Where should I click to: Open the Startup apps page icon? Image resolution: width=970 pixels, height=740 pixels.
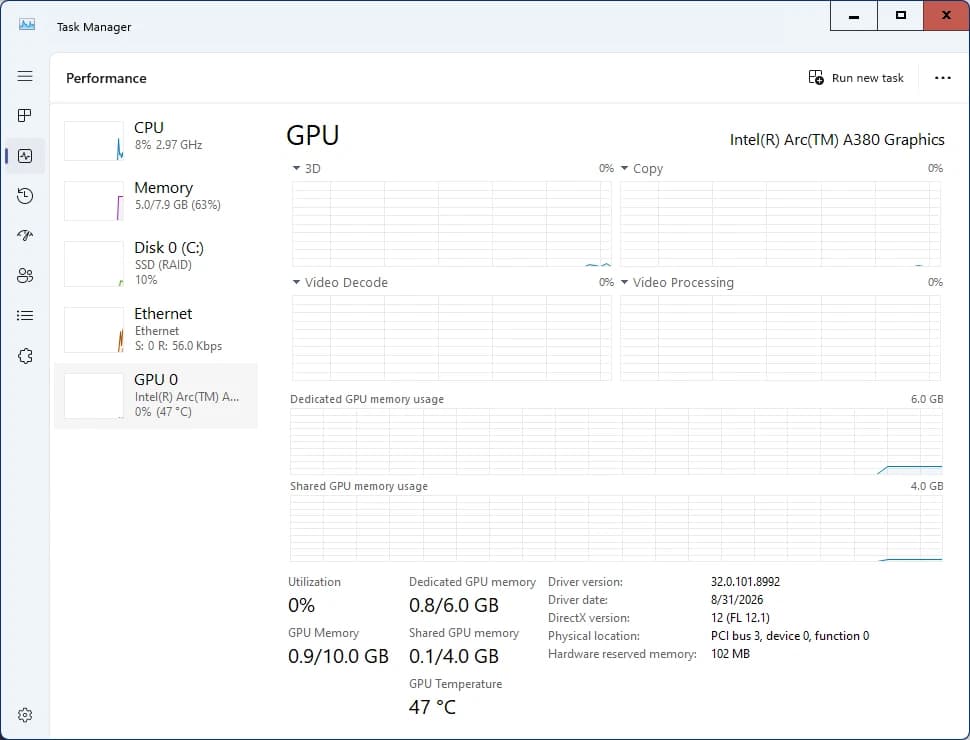[x=25, y=236]
